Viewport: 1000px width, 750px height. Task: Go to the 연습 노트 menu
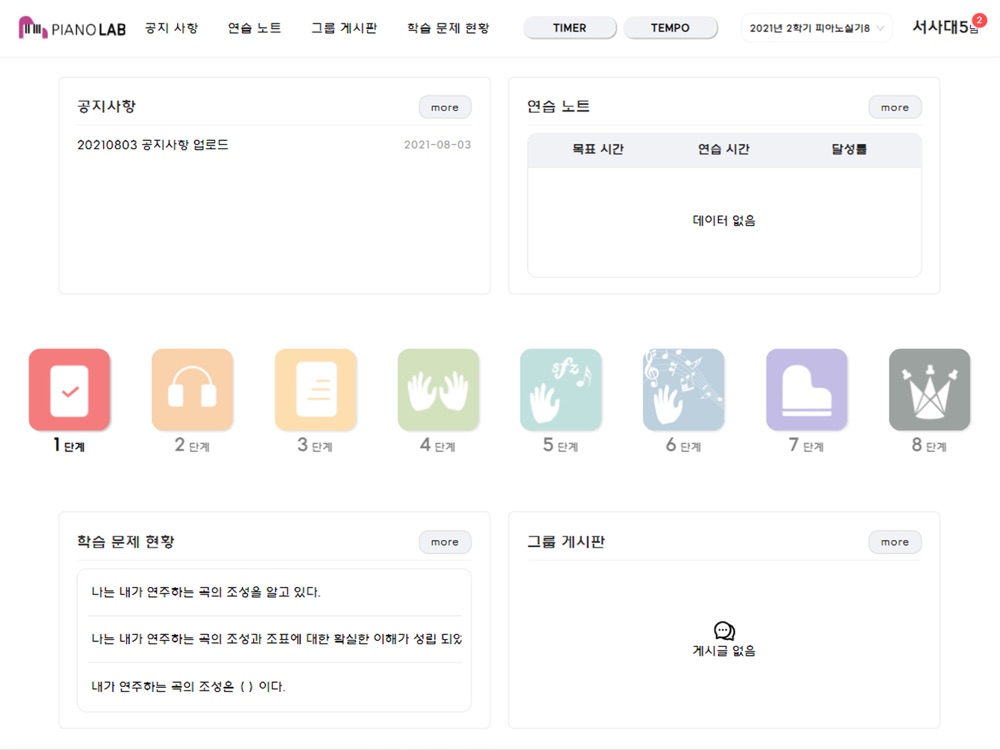(x=254, y=28)
